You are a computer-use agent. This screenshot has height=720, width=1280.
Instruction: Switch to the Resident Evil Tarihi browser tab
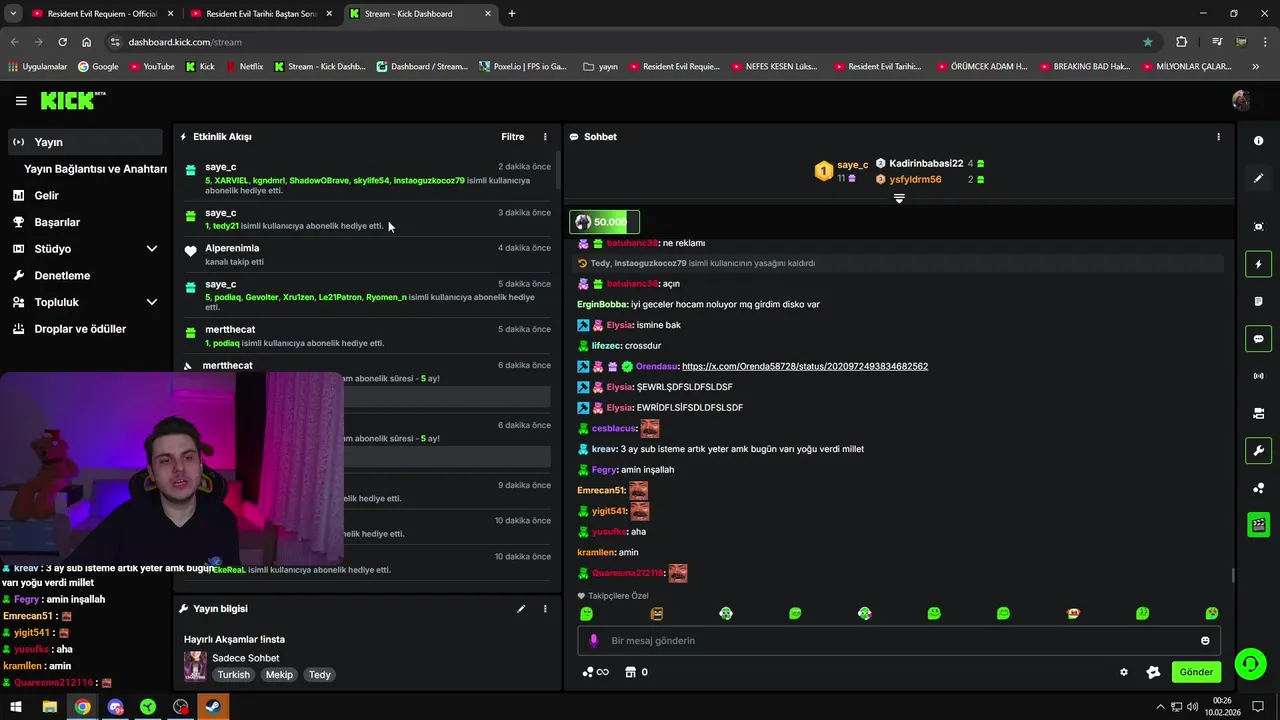point(261,14)
